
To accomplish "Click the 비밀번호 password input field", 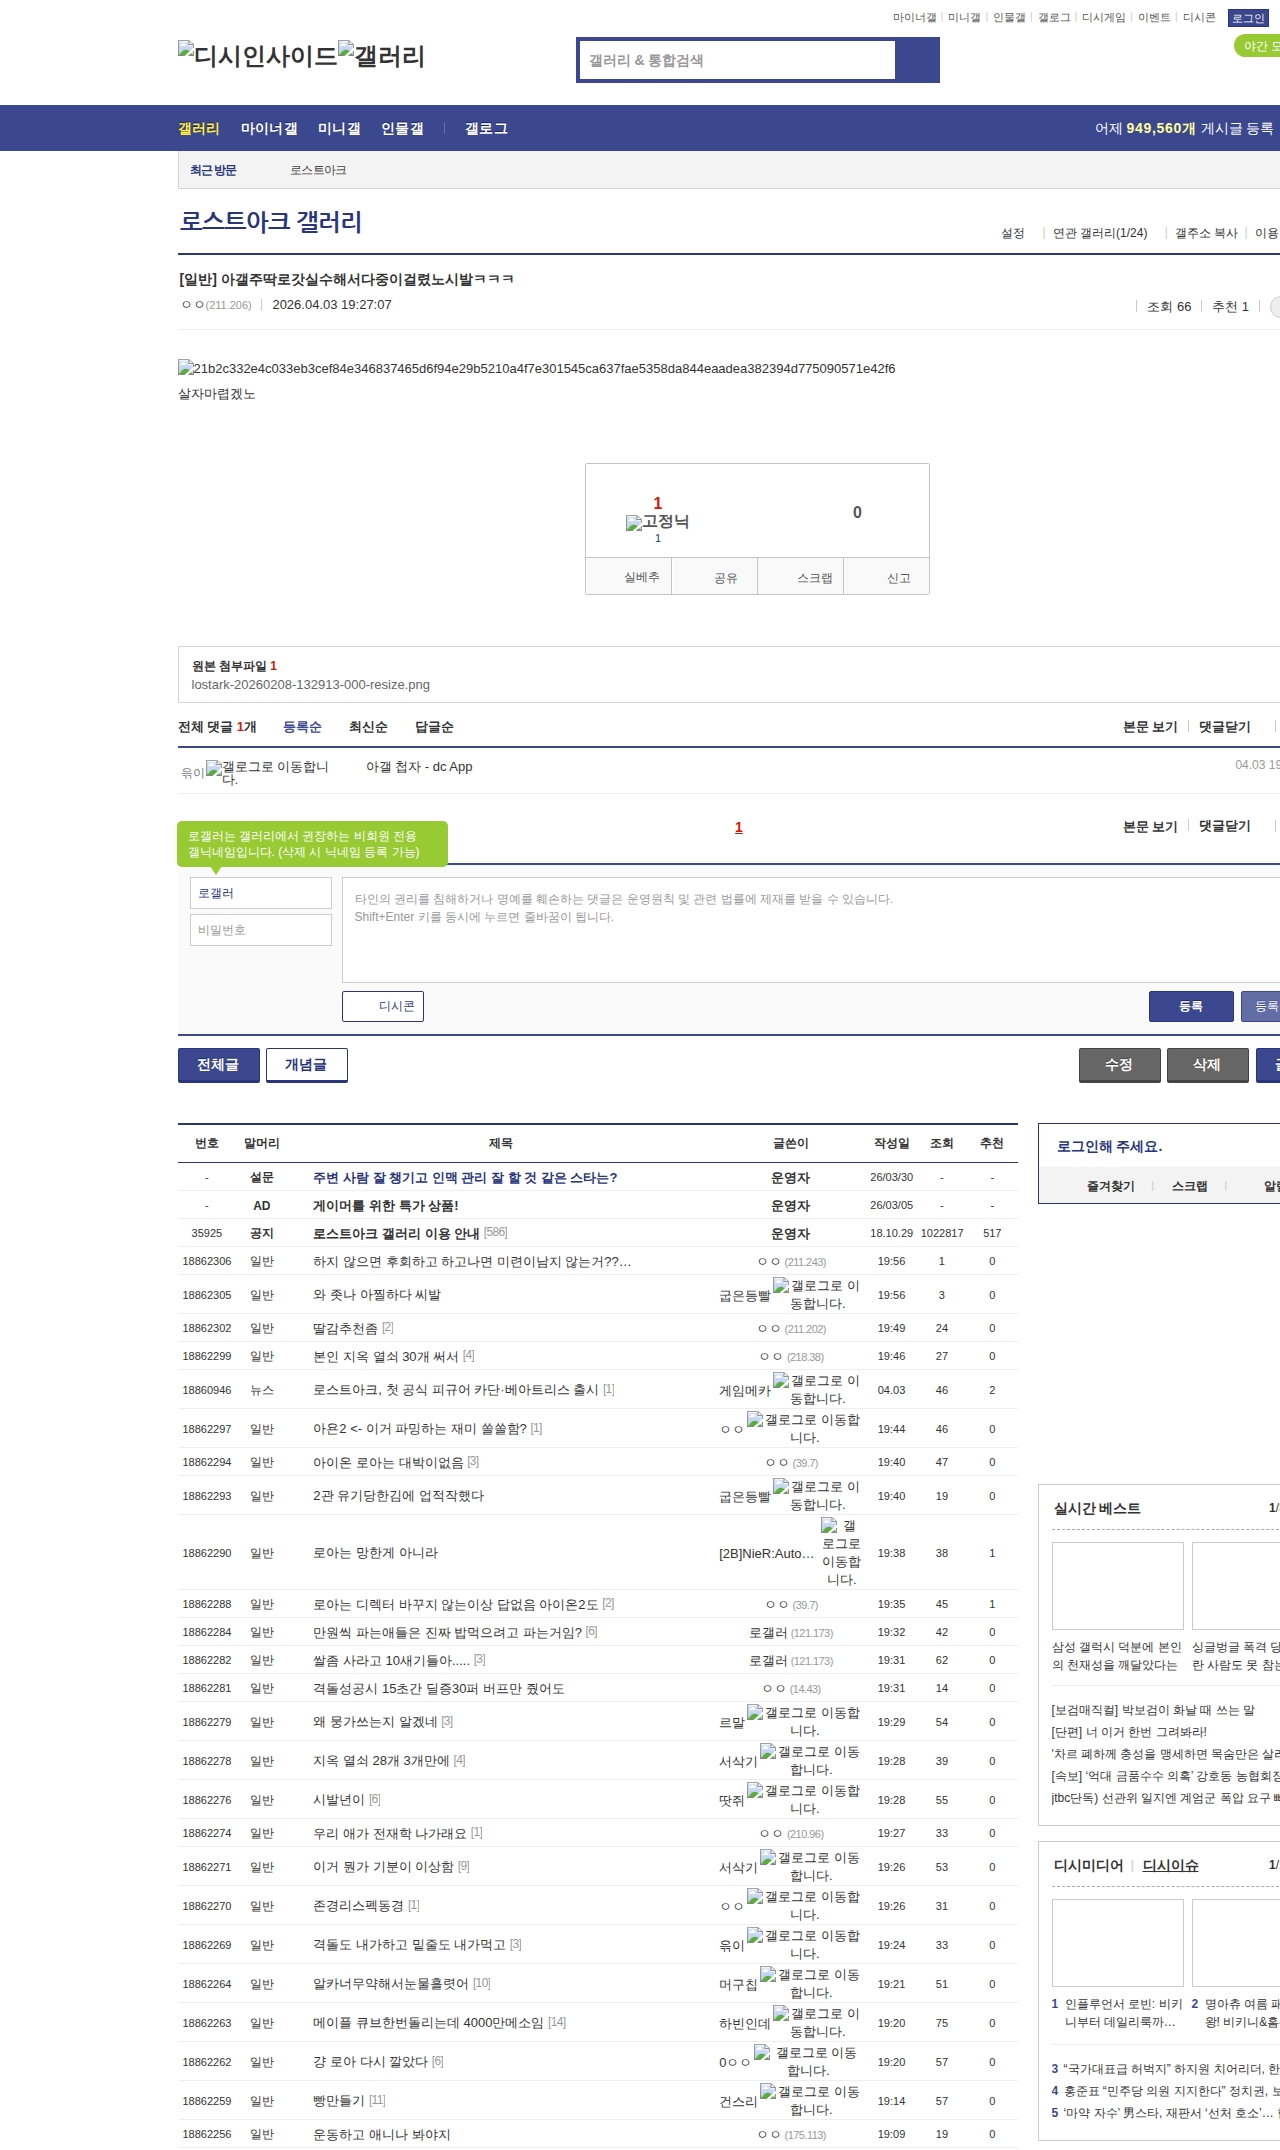I will pyautogui.click(x=261, y=930).
